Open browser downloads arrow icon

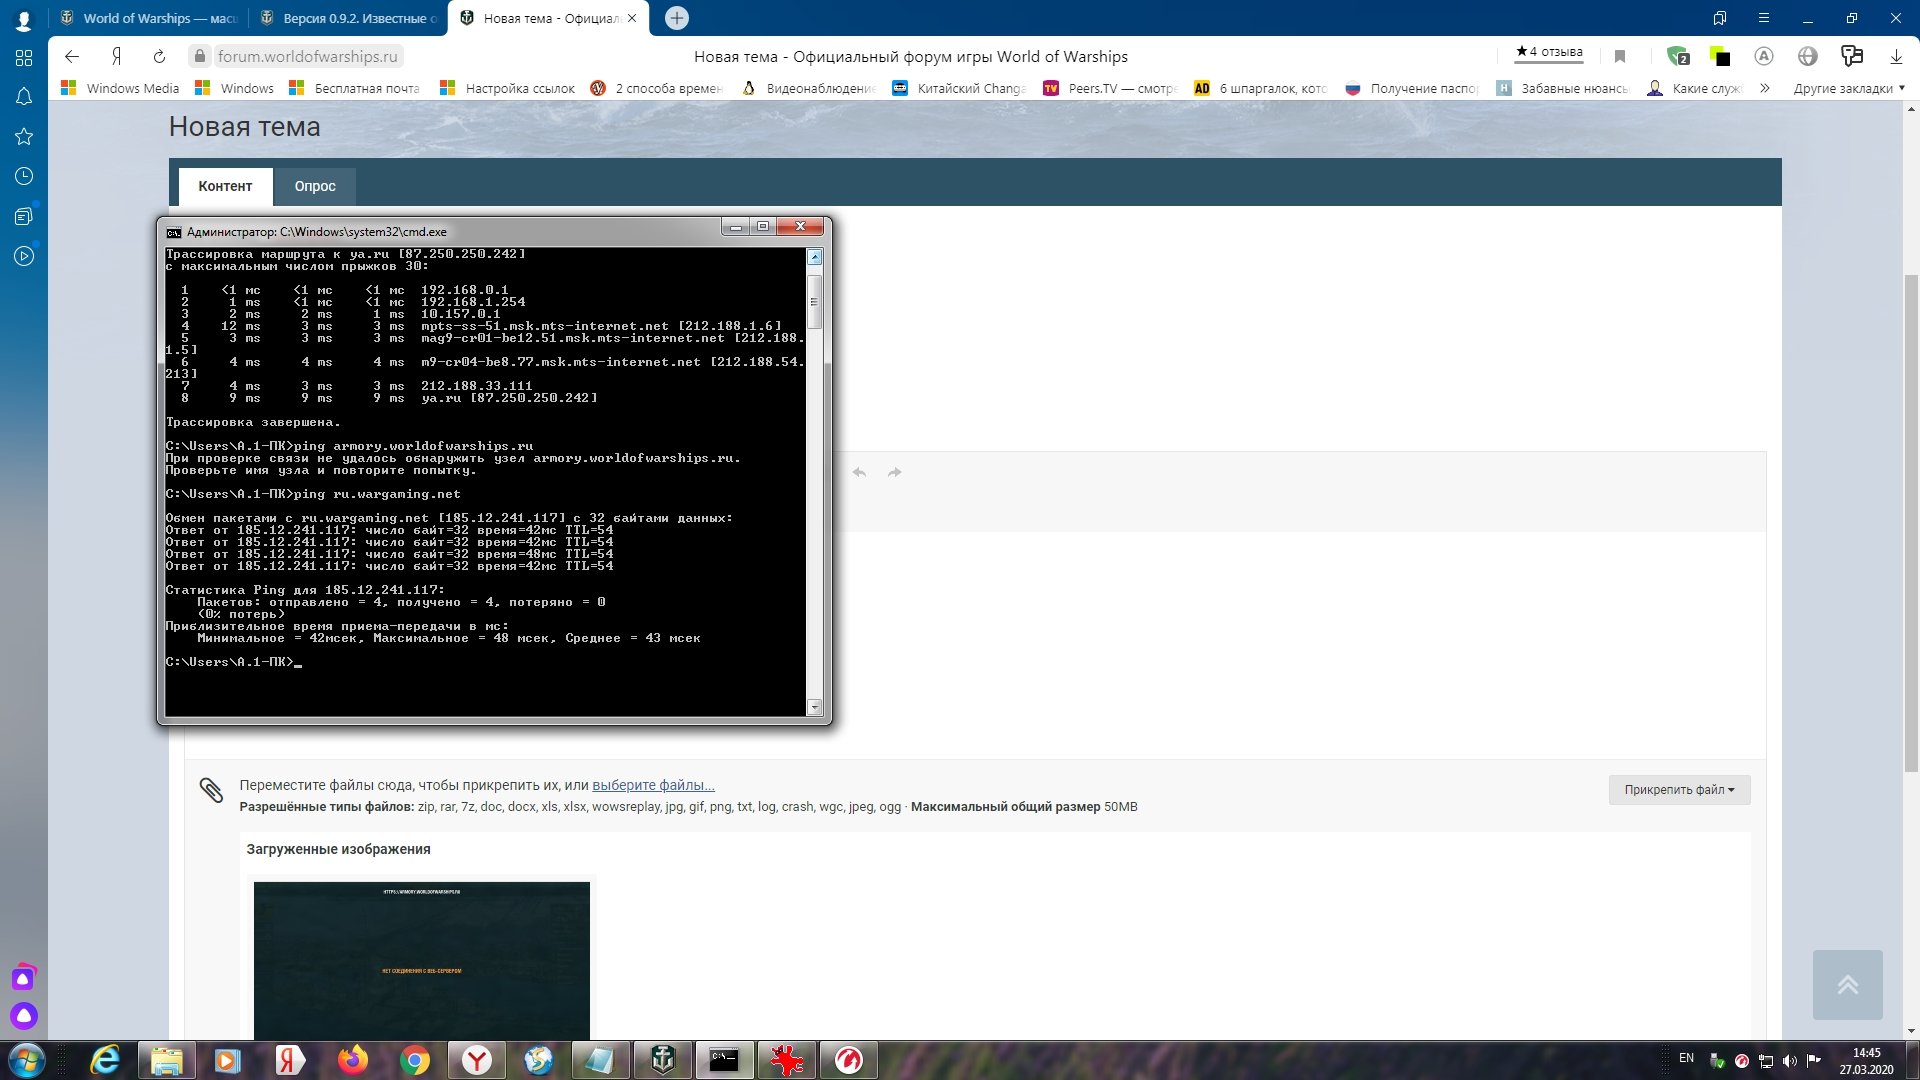point(1896,57)
